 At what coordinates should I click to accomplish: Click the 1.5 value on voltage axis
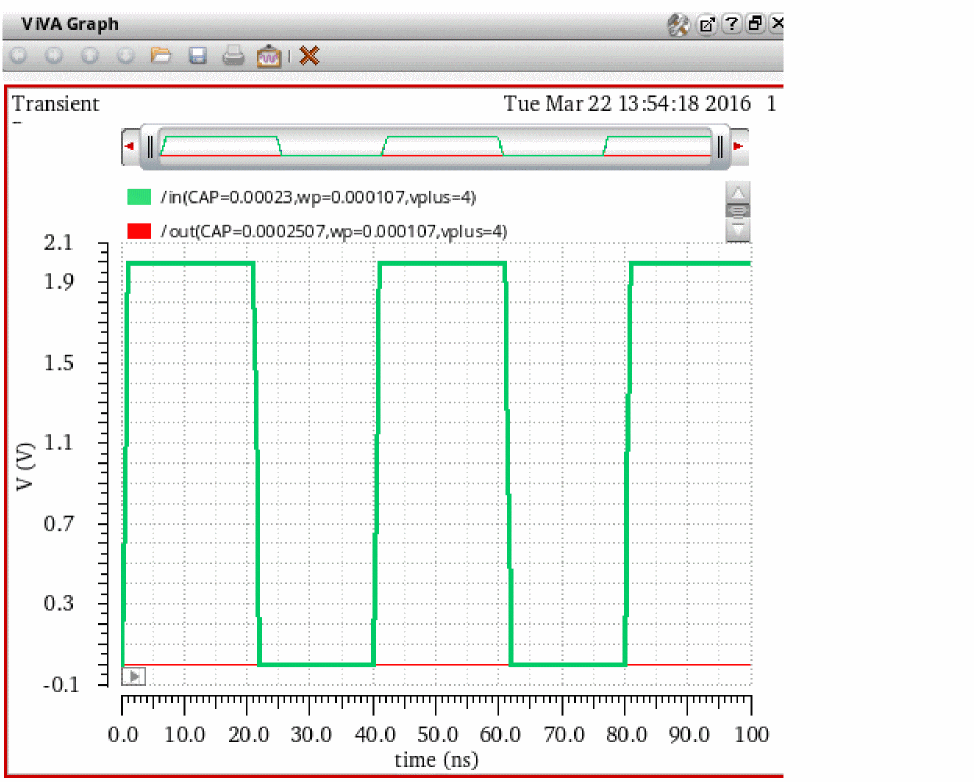click(58, 363)
